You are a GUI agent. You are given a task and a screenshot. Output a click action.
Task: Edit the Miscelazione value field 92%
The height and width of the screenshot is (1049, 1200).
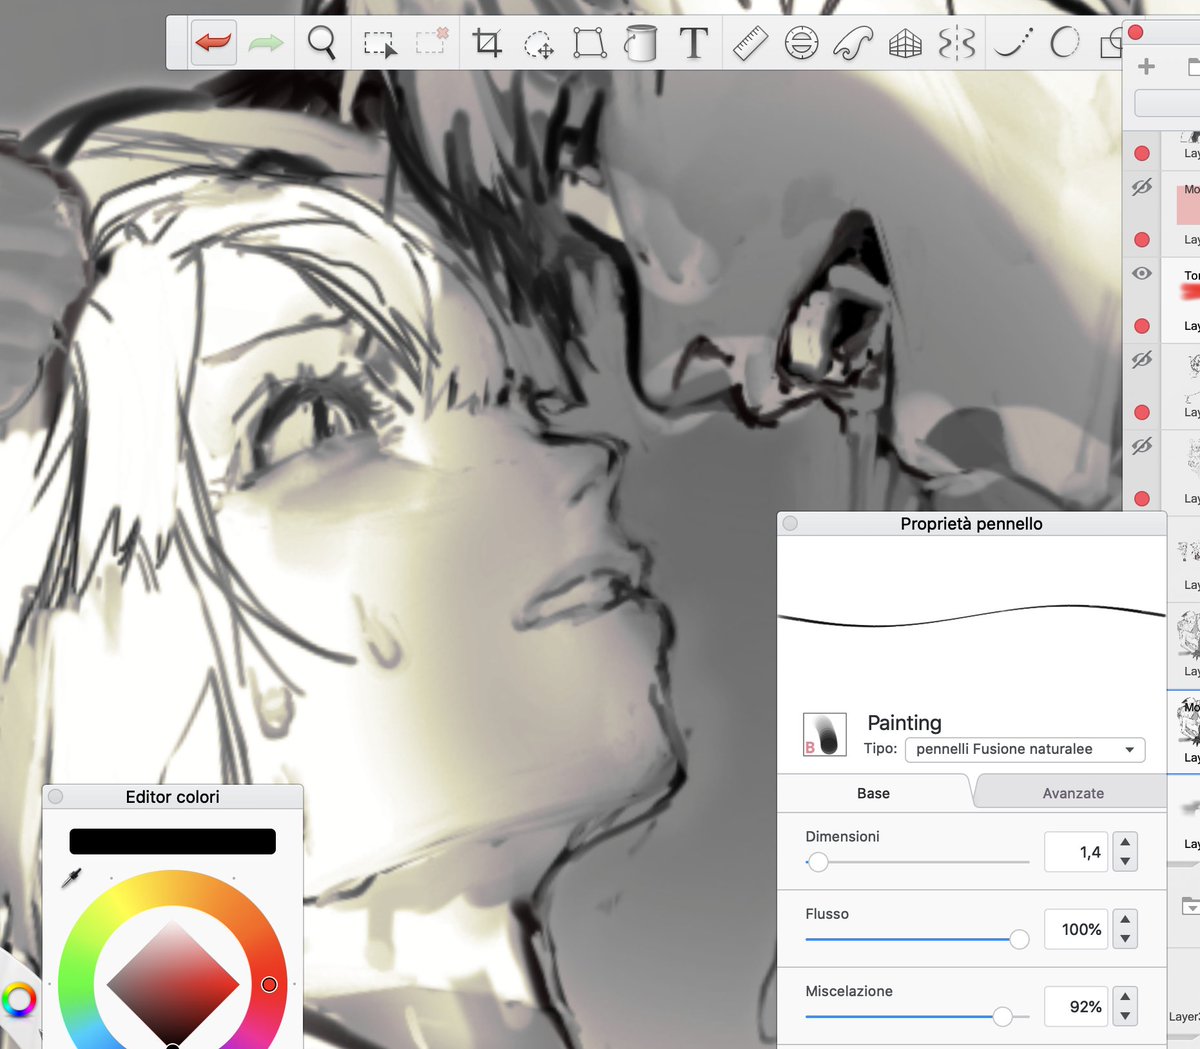pyautogui.click(x=1075, y=1006)
